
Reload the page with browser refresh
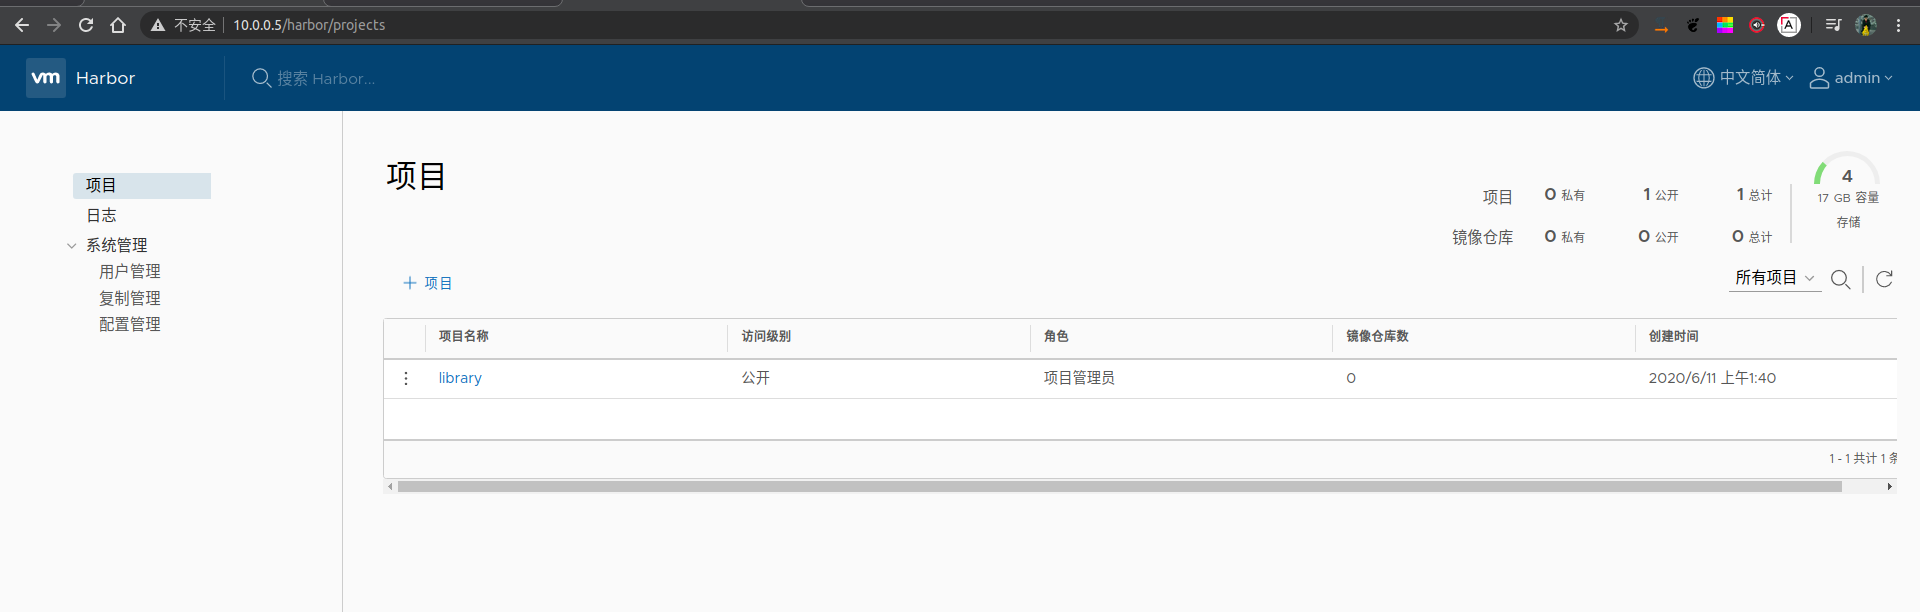[x=86, y=25]
